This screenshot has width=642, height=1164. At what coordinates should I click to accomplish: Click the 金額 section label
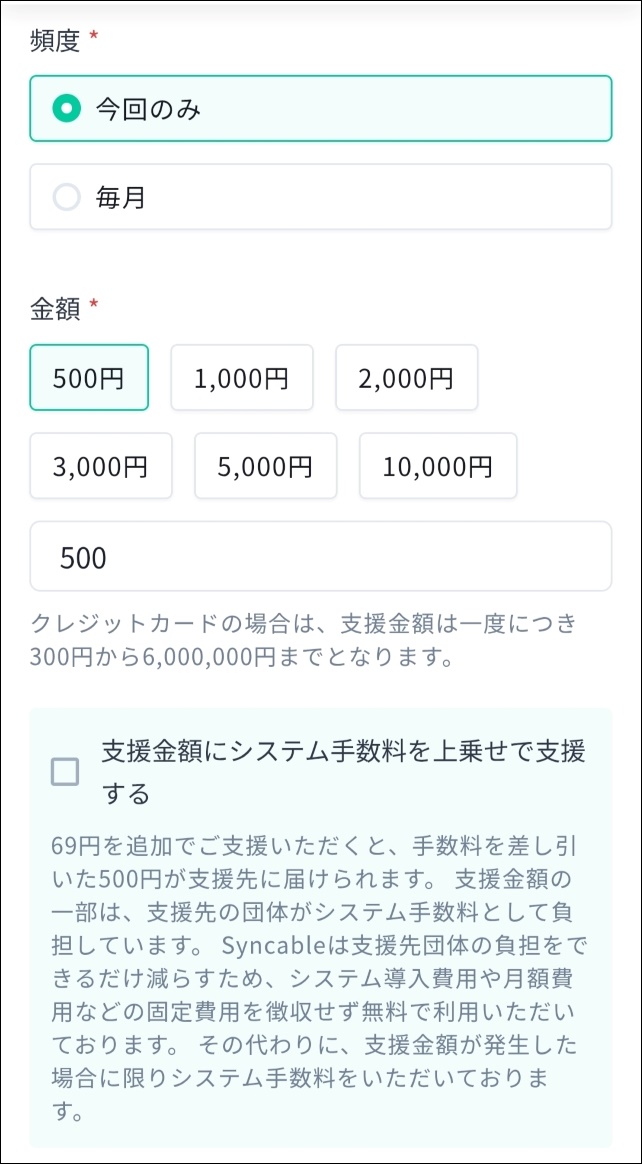pyautogui.click(x=54, y=309)
